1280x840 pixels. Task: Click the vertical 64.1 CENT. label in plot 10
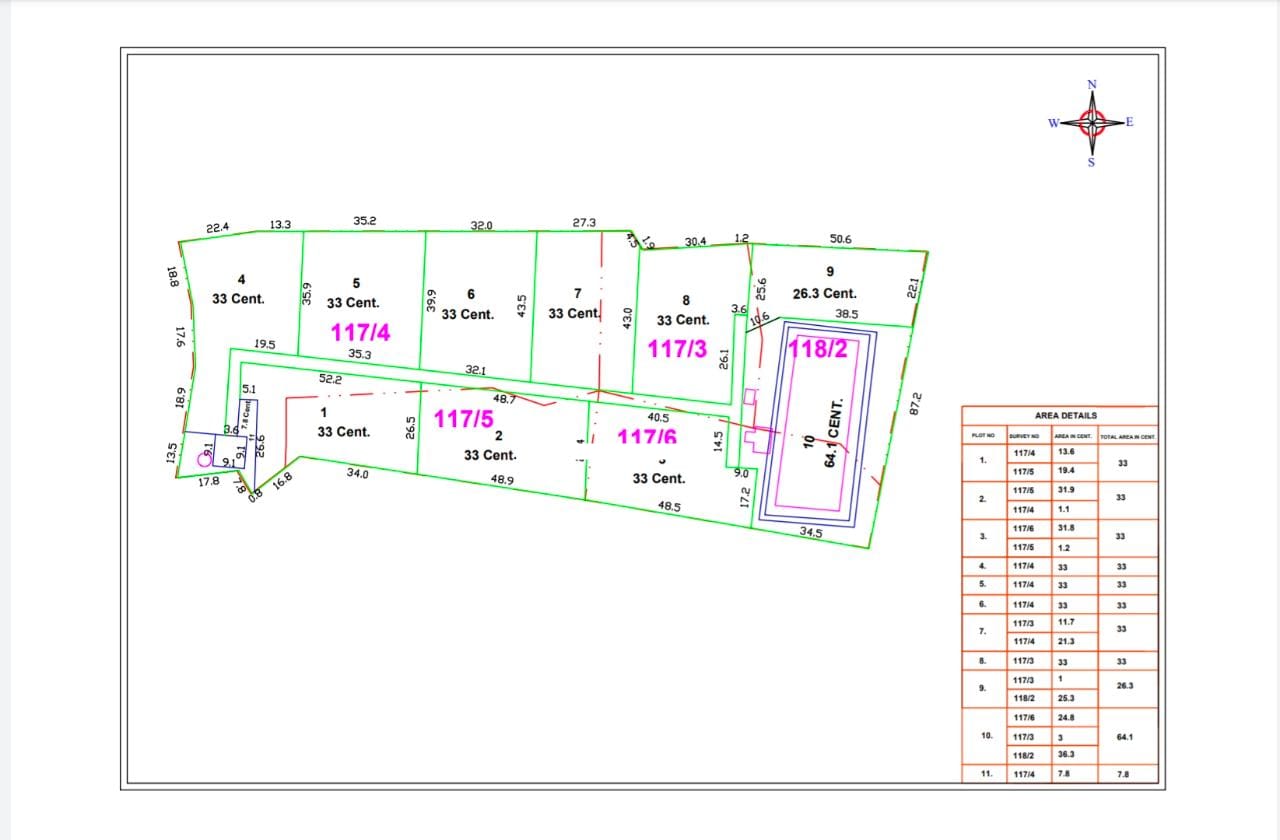point(834,430)
